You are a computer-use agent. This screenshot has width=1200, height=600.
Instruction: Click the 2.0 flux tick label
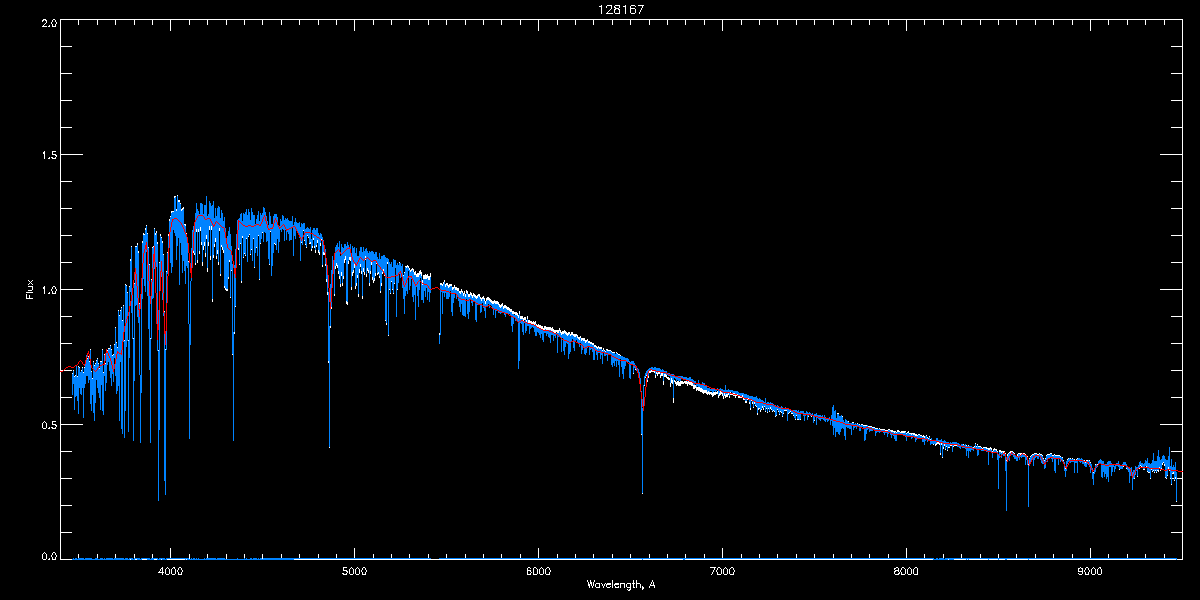49,22
